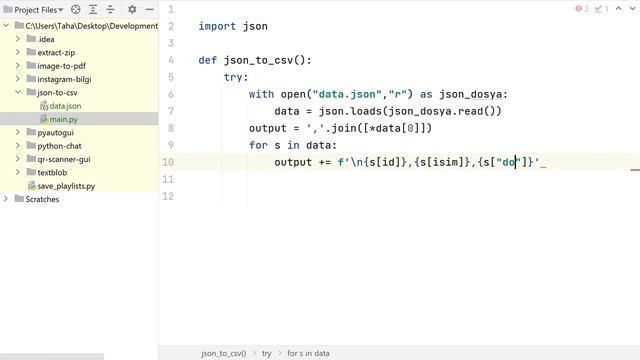Image resolution: width=640 pixels, height=360 pixels.
Task: Expand the python-chat folder
Action: tap(18, 145)
